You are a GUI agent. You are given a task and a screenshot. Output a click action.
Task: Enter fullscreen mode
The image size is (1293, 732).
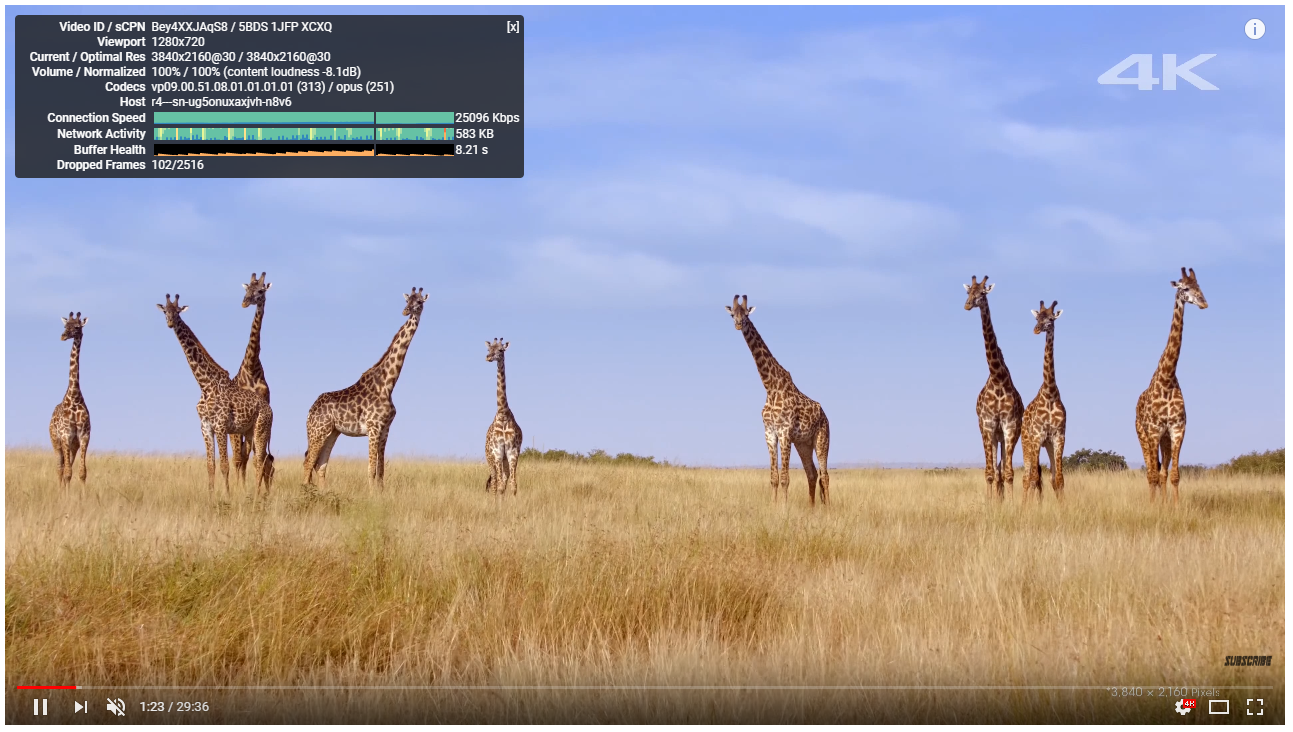click(x=1254, y=707)
